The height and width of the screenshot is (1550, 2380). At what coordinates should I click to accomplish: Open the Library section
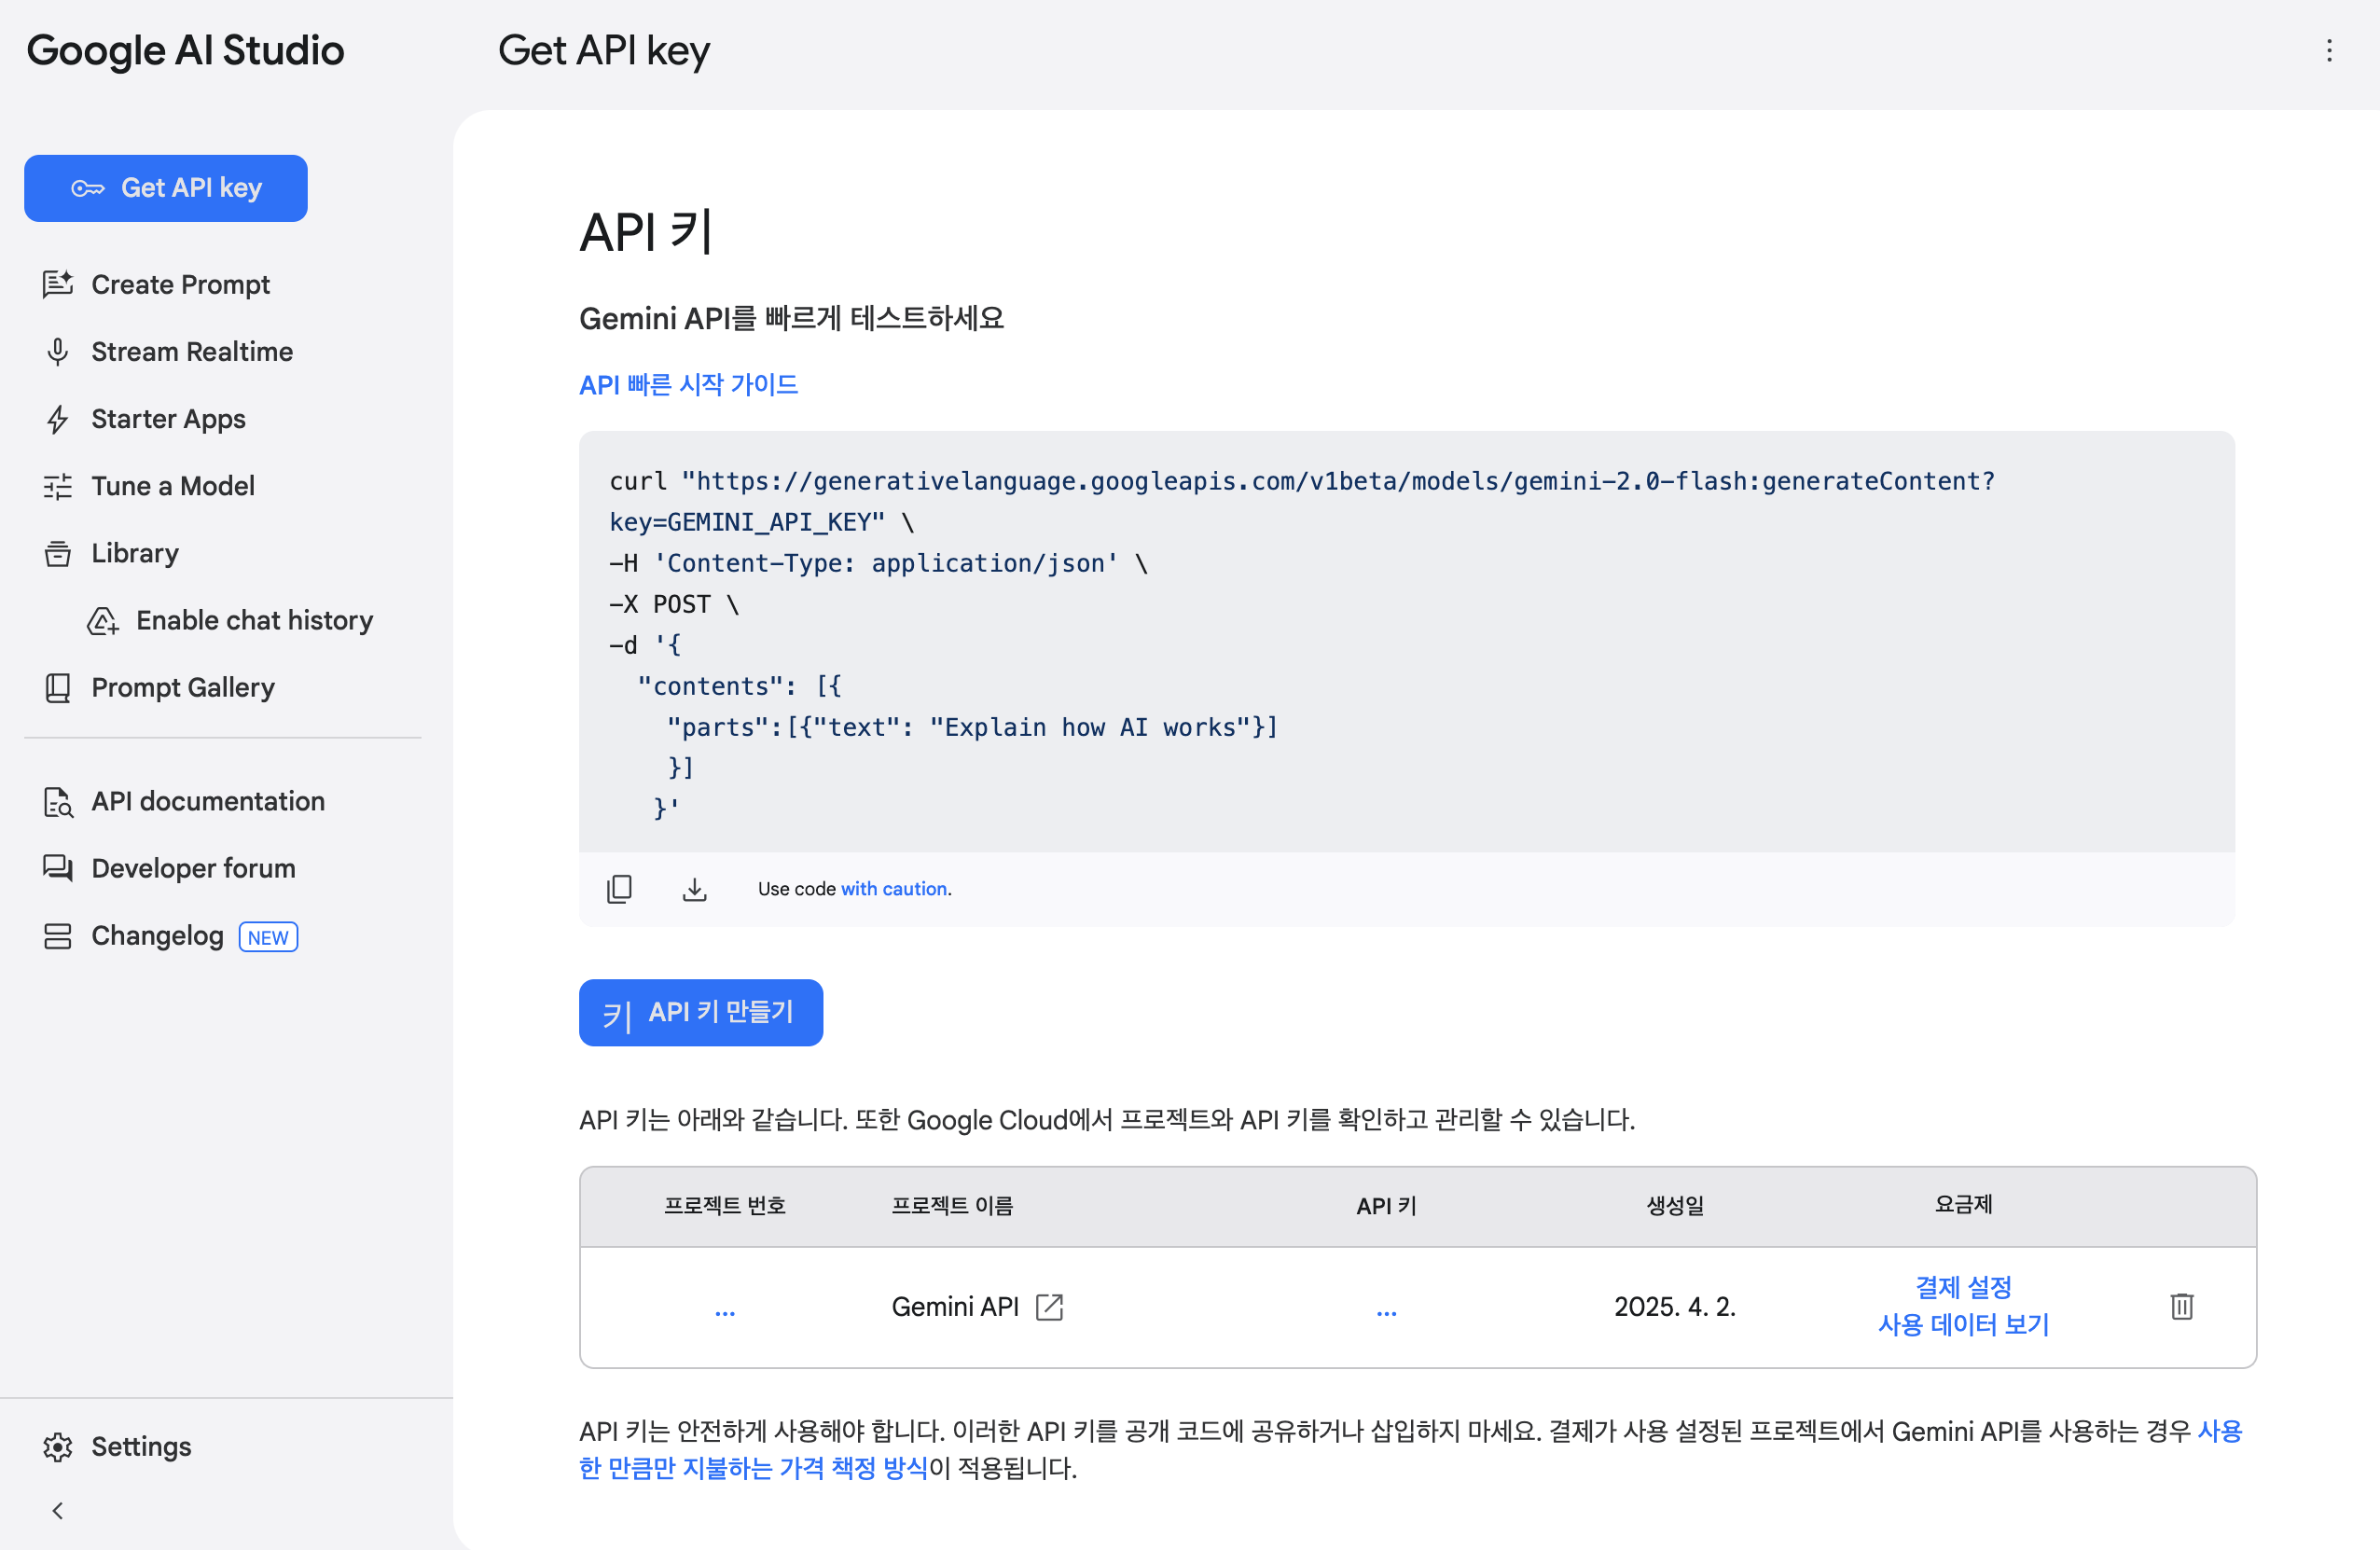tap(135, 553)
